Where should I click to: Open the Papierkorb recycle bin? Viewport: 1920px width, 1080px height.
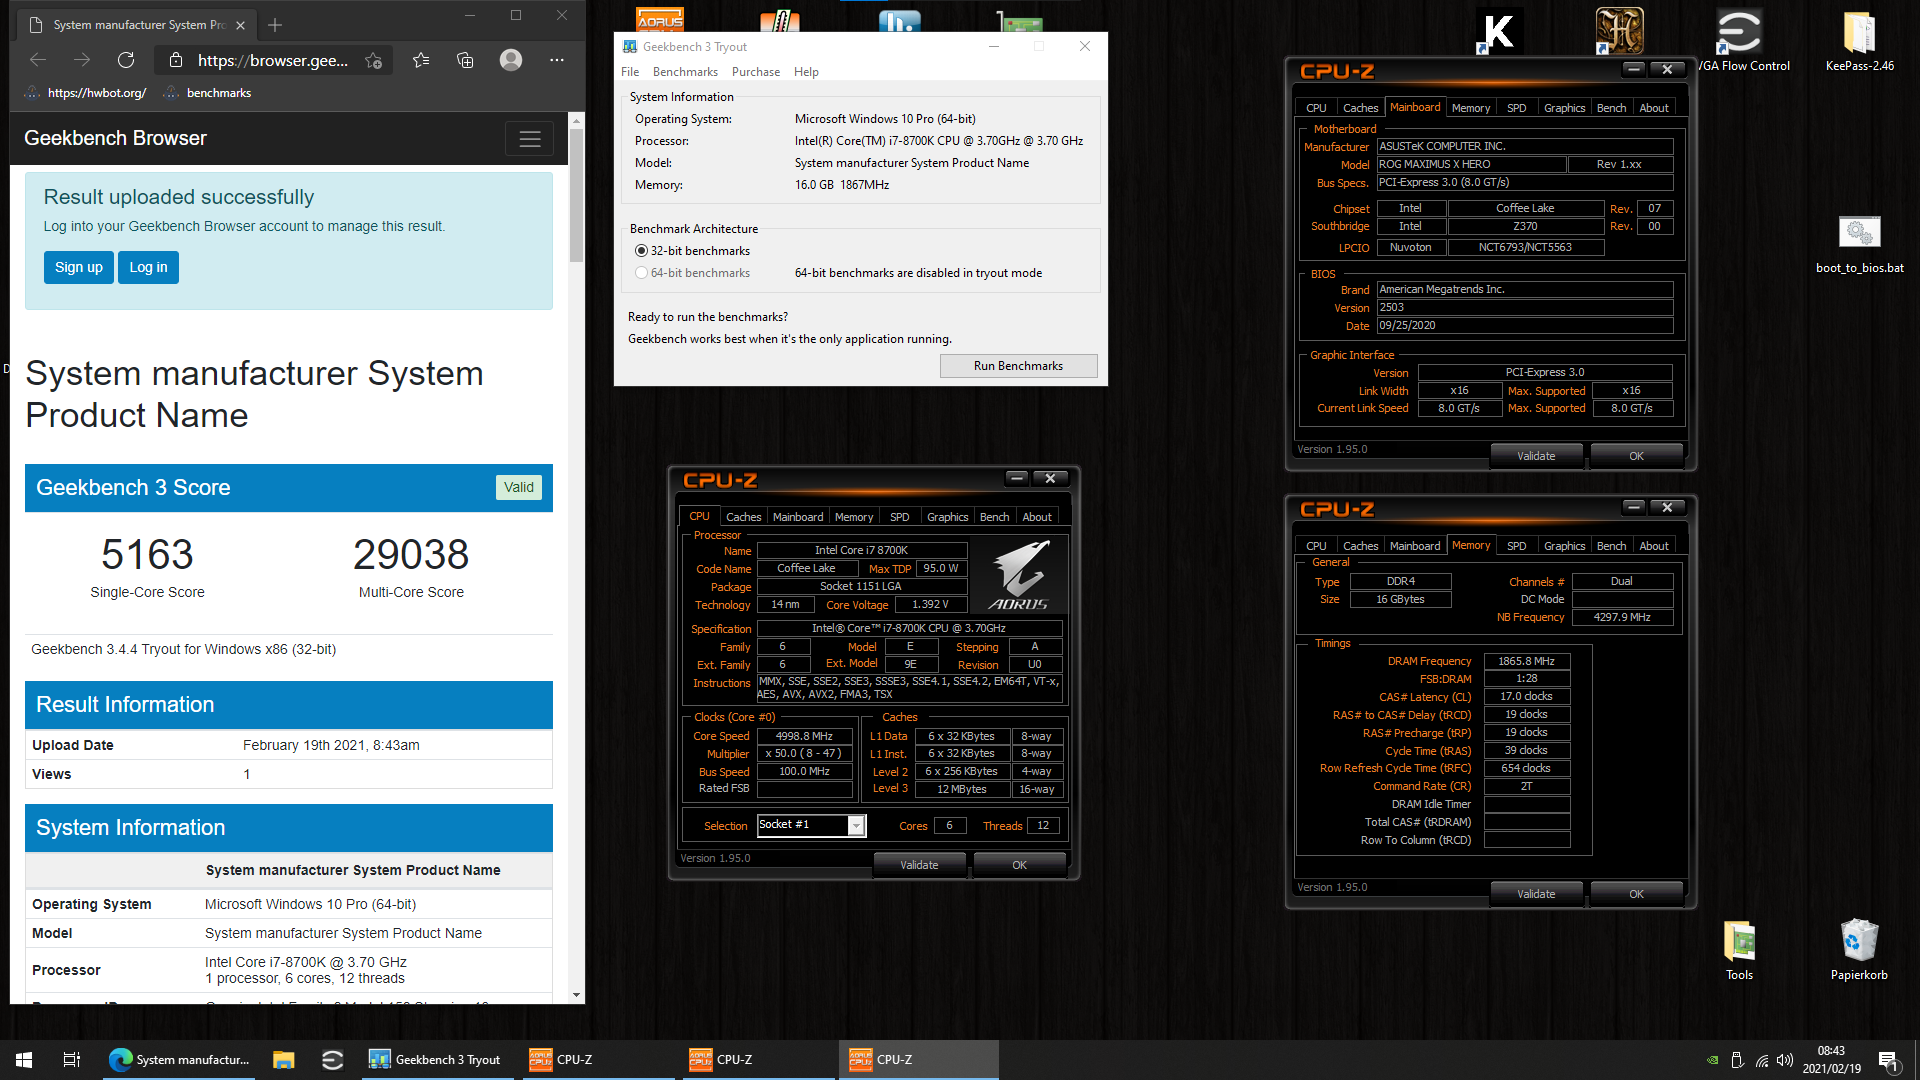click(1859, 950)
